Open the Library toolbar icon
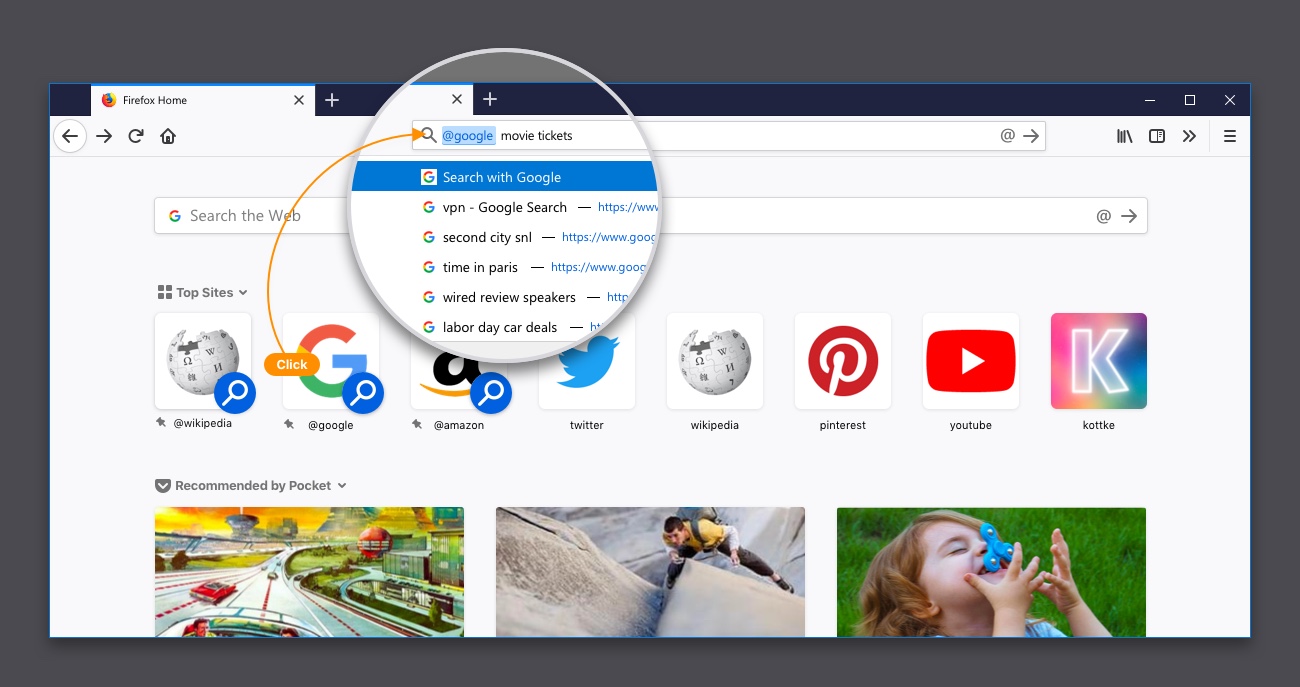Screen dimensions: 1300x687 (1125, 136)
